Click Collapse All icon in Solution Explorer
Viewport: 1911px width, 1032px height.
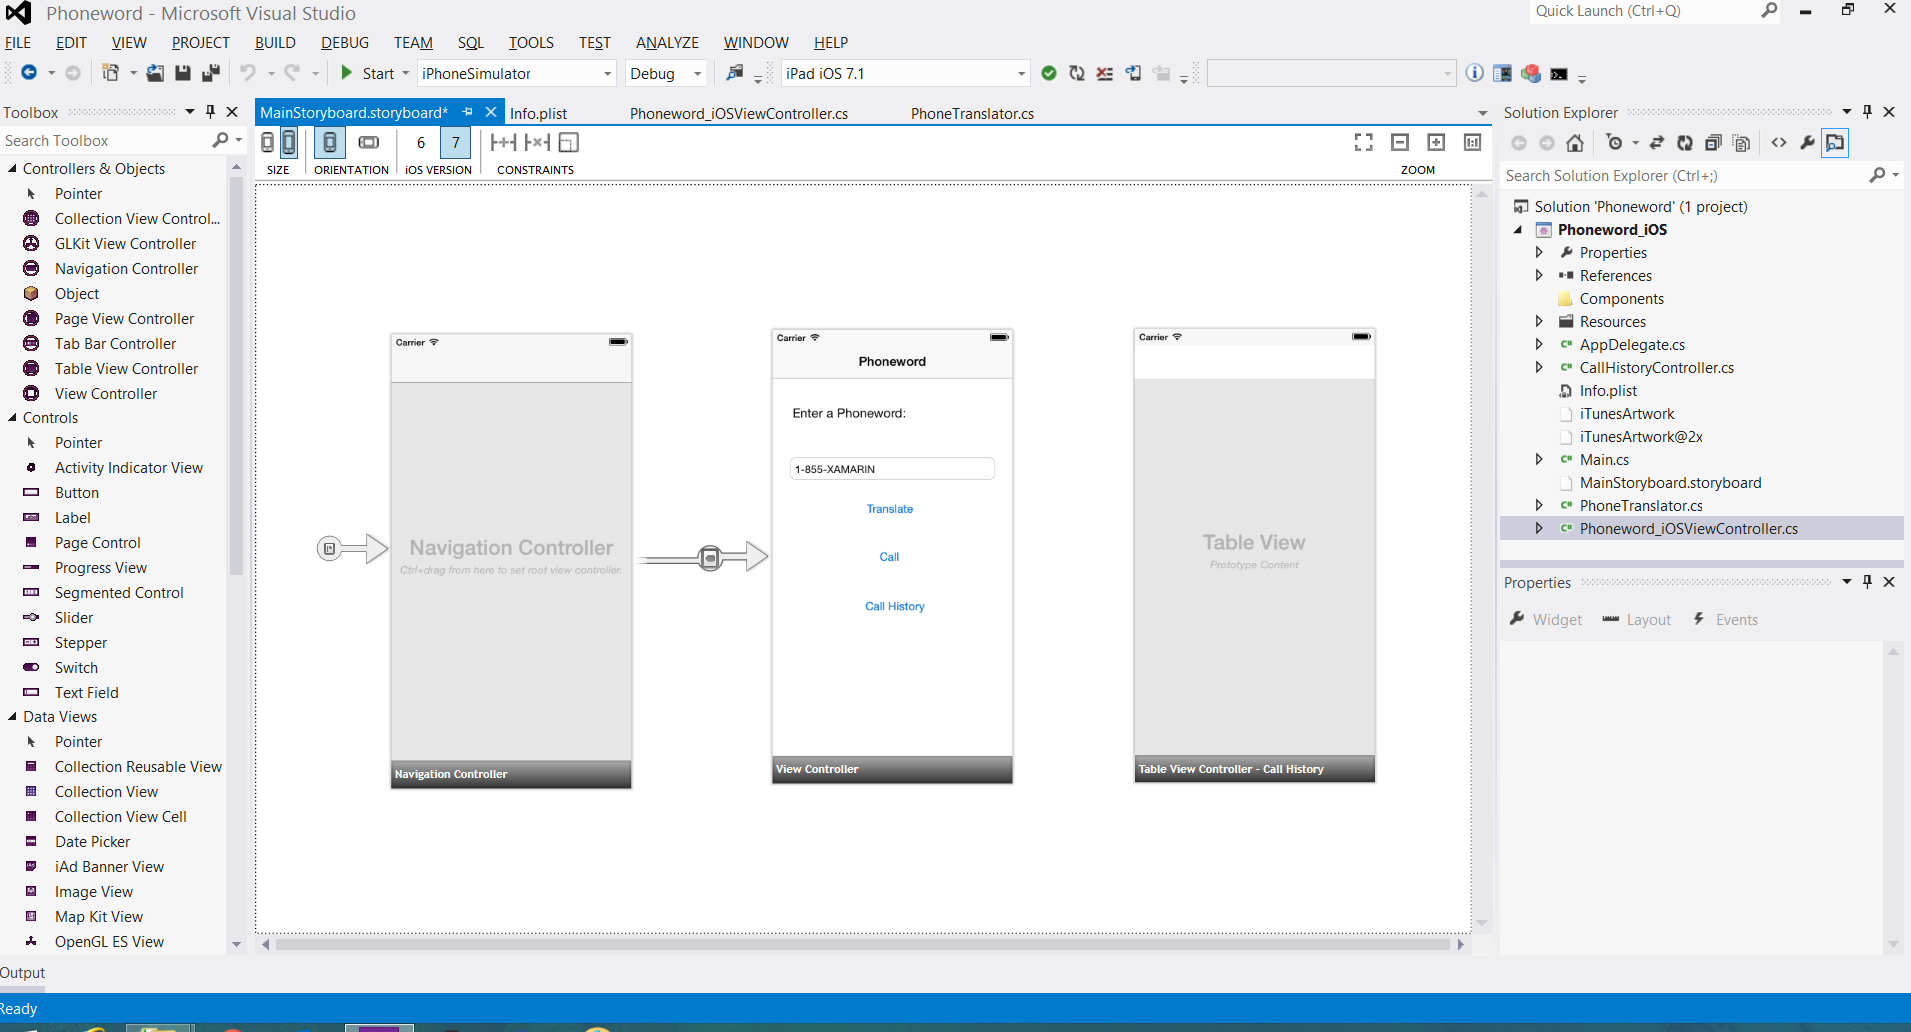(1713, 143)
